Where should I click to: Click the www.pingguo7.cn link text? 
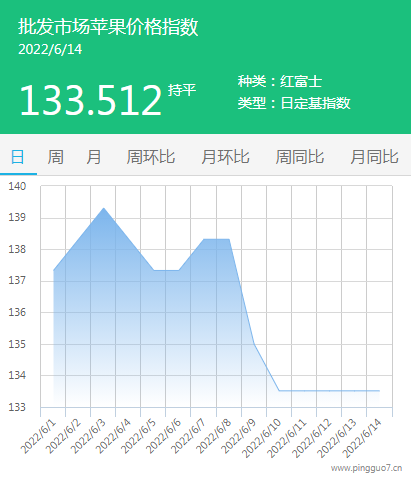(366, 468)
